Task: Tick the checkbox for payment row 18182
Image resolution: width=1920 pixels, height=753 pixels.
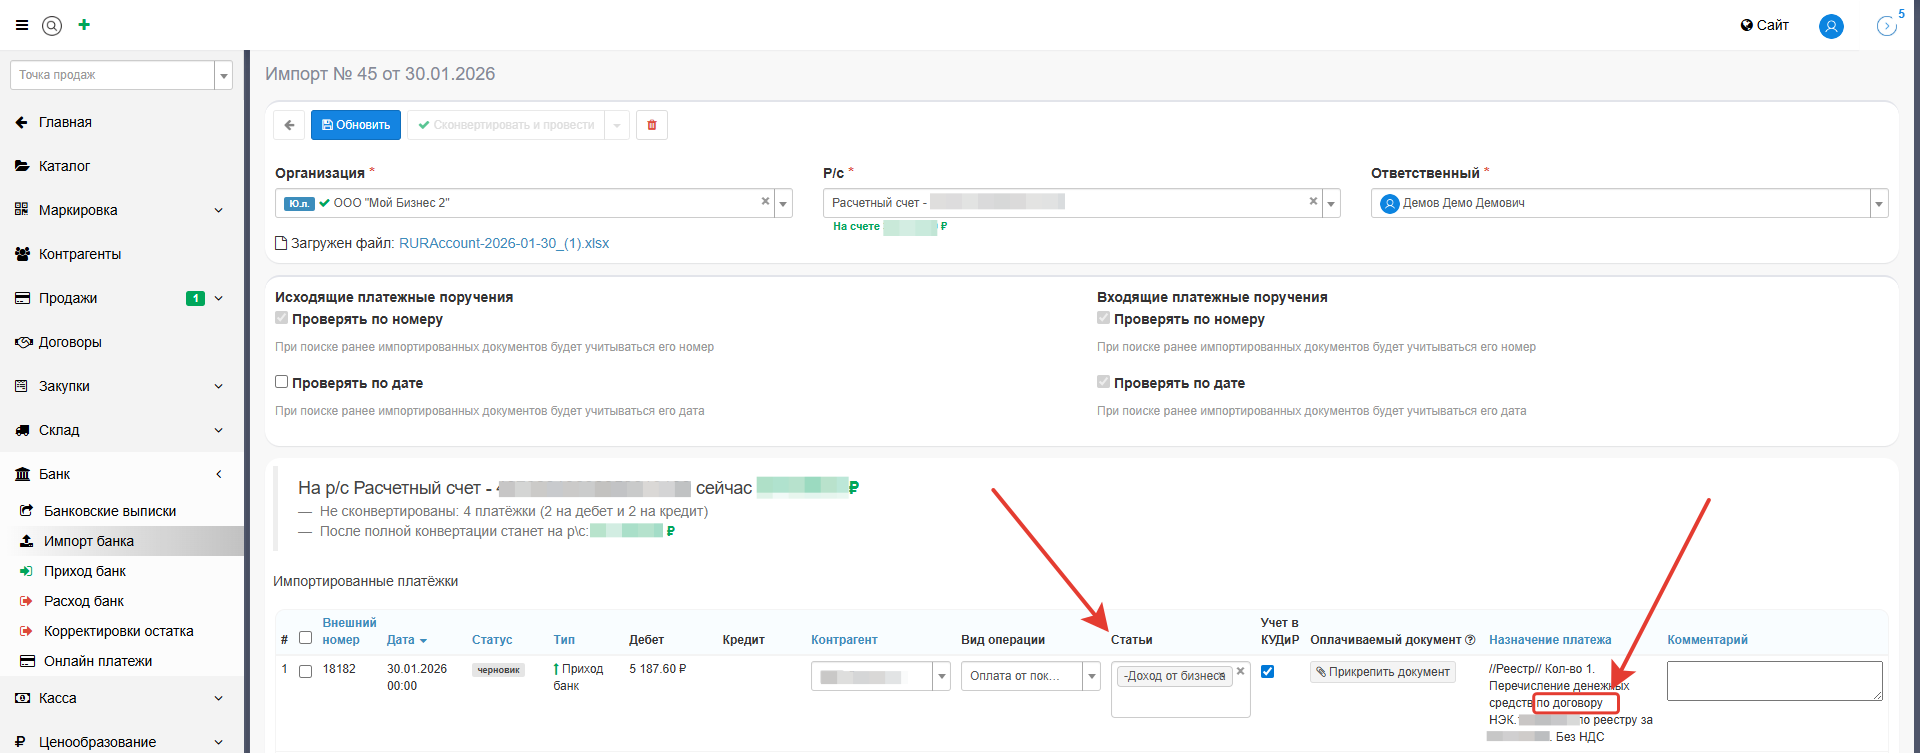Action: coord(306,671)
